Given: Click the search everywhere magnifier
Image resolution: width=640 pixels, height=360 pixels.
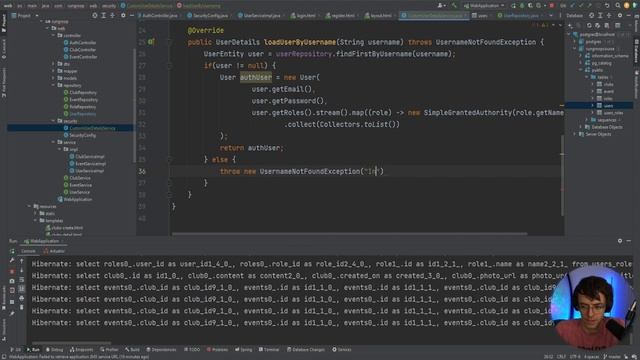Looking at the screenshot, I should click(x=618, y=6).
